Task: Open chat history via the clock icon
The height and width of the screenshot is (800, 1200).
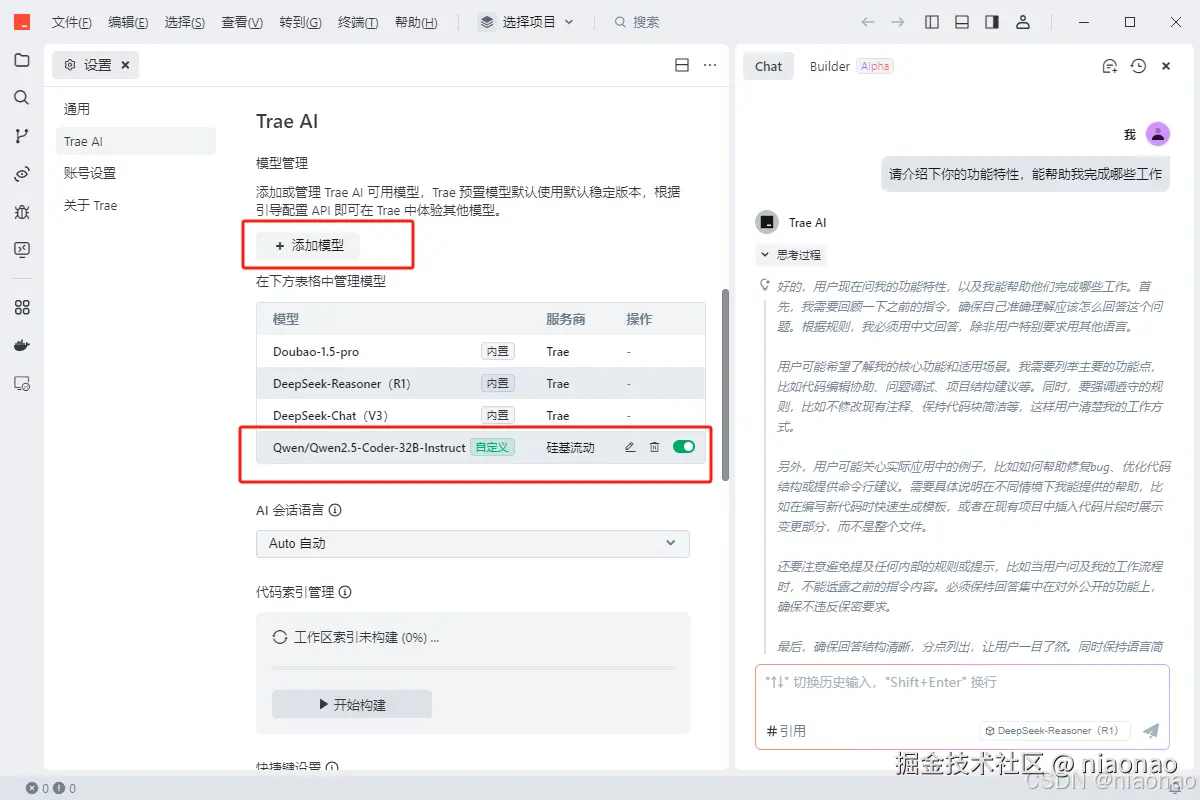Action: click(1137, 66)
